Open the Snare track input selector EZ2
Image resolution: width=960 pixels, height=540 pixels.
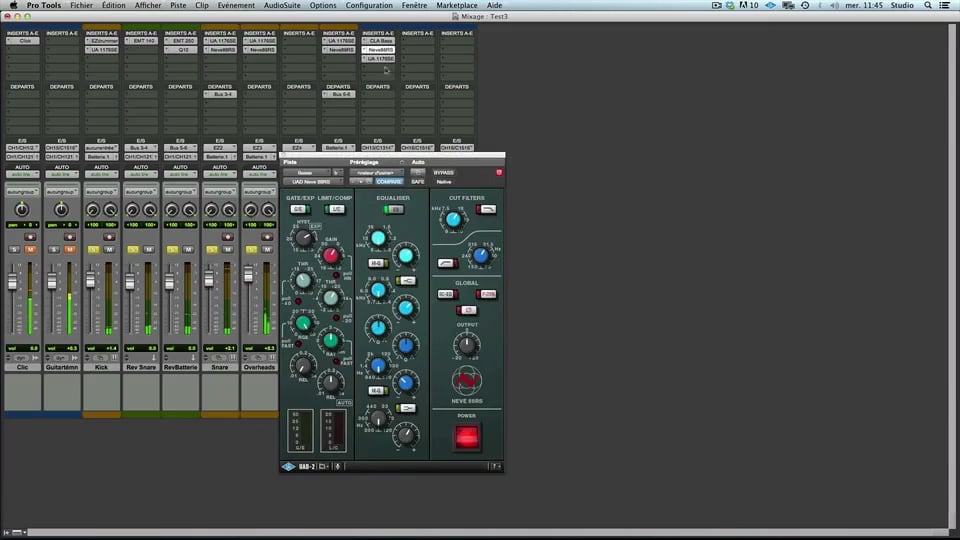(220, 148)
